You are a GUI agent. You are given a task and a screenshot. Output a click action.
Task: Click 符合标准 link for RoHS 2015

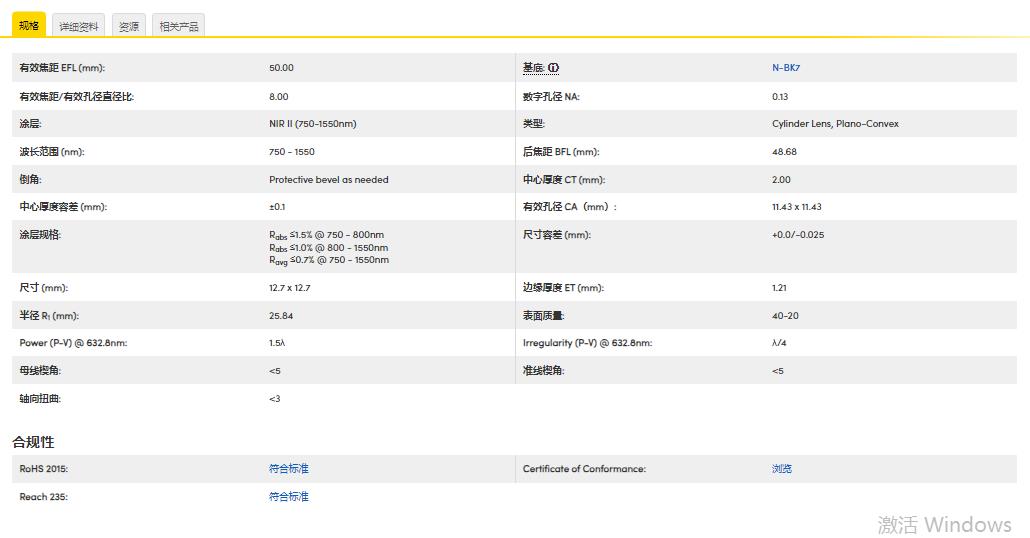289,468
